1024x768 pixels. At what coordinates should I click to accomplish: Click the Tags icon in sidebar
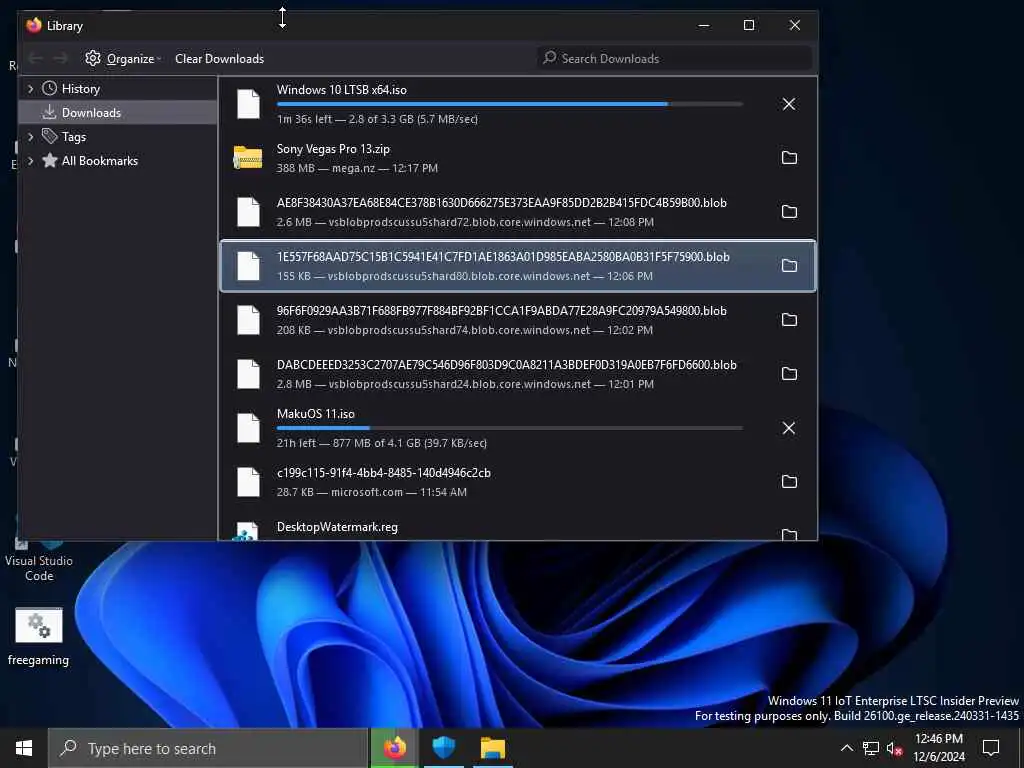50,136
